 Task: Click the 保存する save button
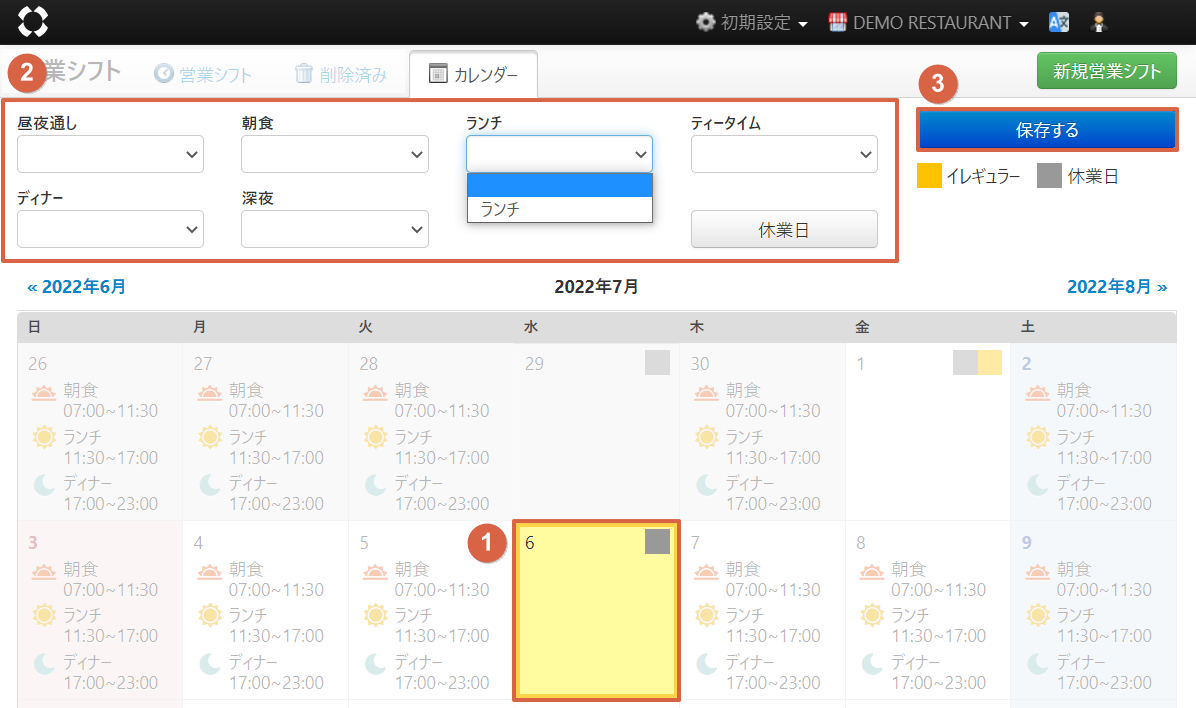1046,130
